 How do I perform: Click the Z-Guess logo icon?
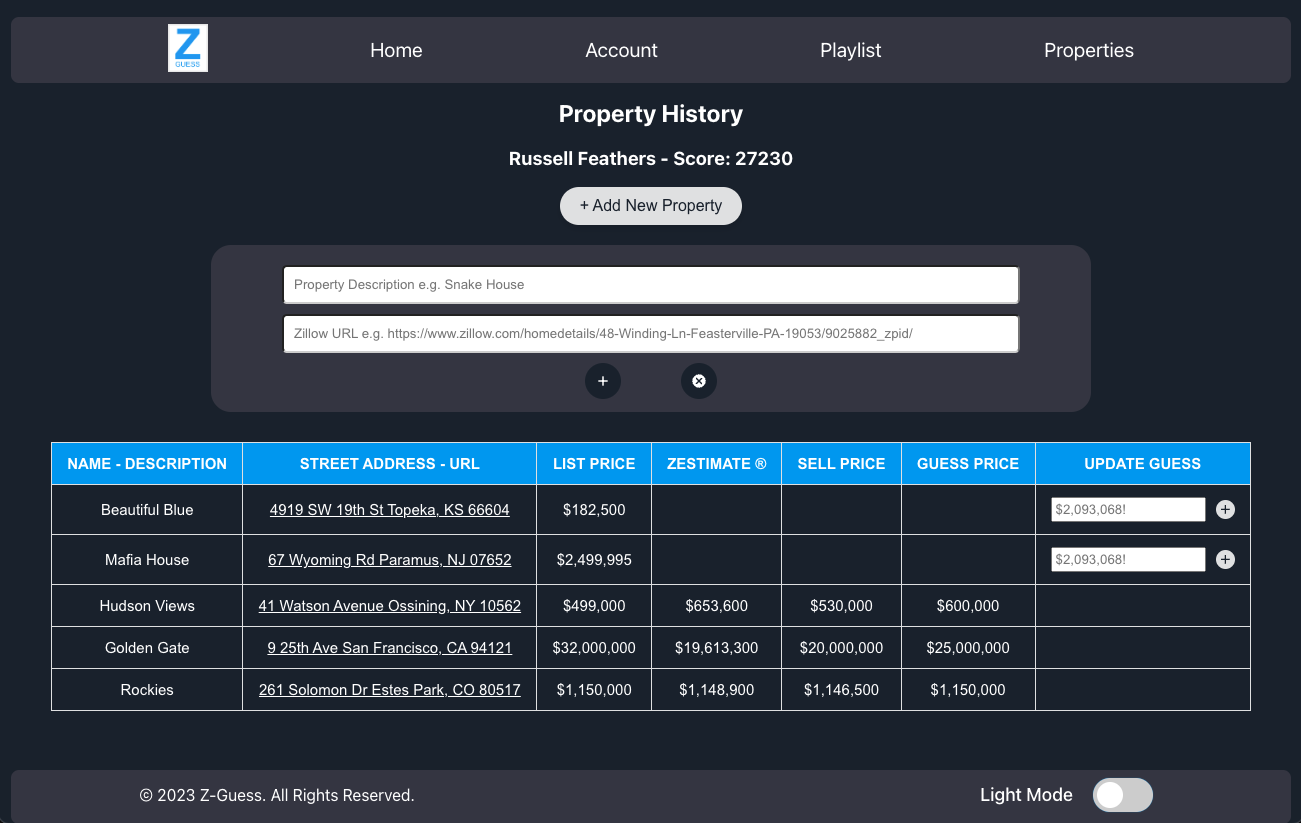tap(188, 49)
